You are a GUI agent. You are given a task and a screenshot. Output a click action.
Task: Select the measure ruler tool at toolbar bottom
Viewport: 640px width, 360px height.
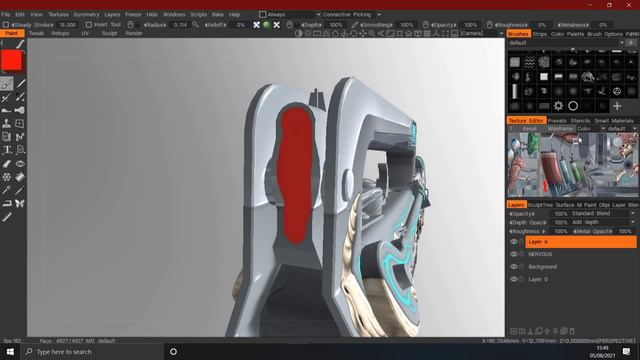tap(7, 217)
